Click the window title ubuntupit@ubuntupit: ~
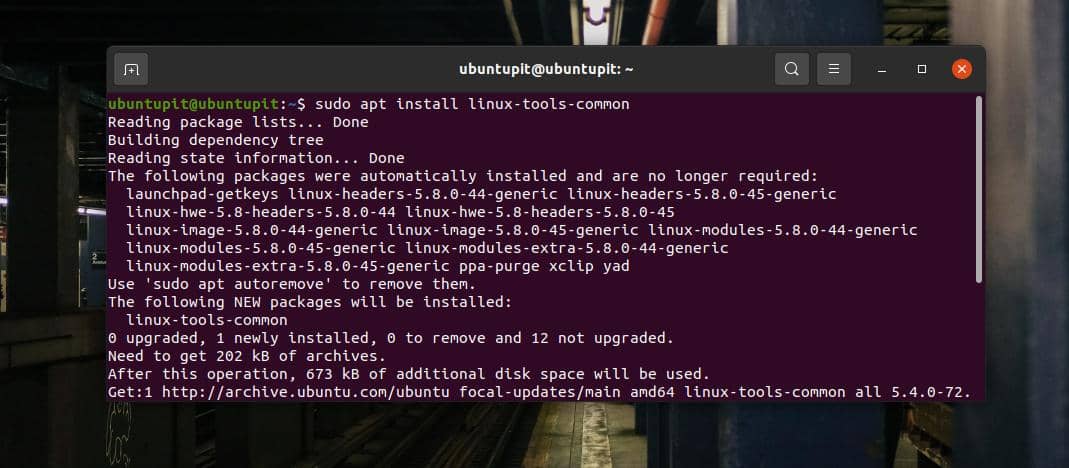 pos(547,69)
